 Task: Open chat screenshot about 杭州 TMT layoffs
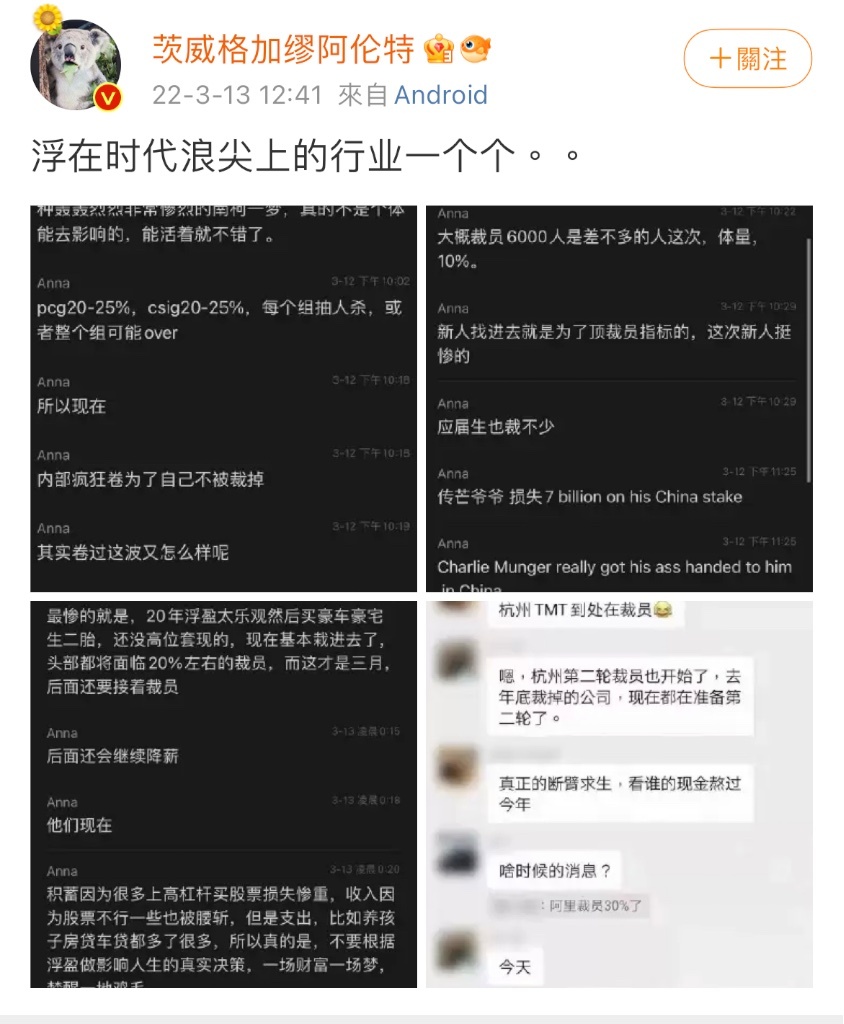pyautogui.click(x=619, y=794)
